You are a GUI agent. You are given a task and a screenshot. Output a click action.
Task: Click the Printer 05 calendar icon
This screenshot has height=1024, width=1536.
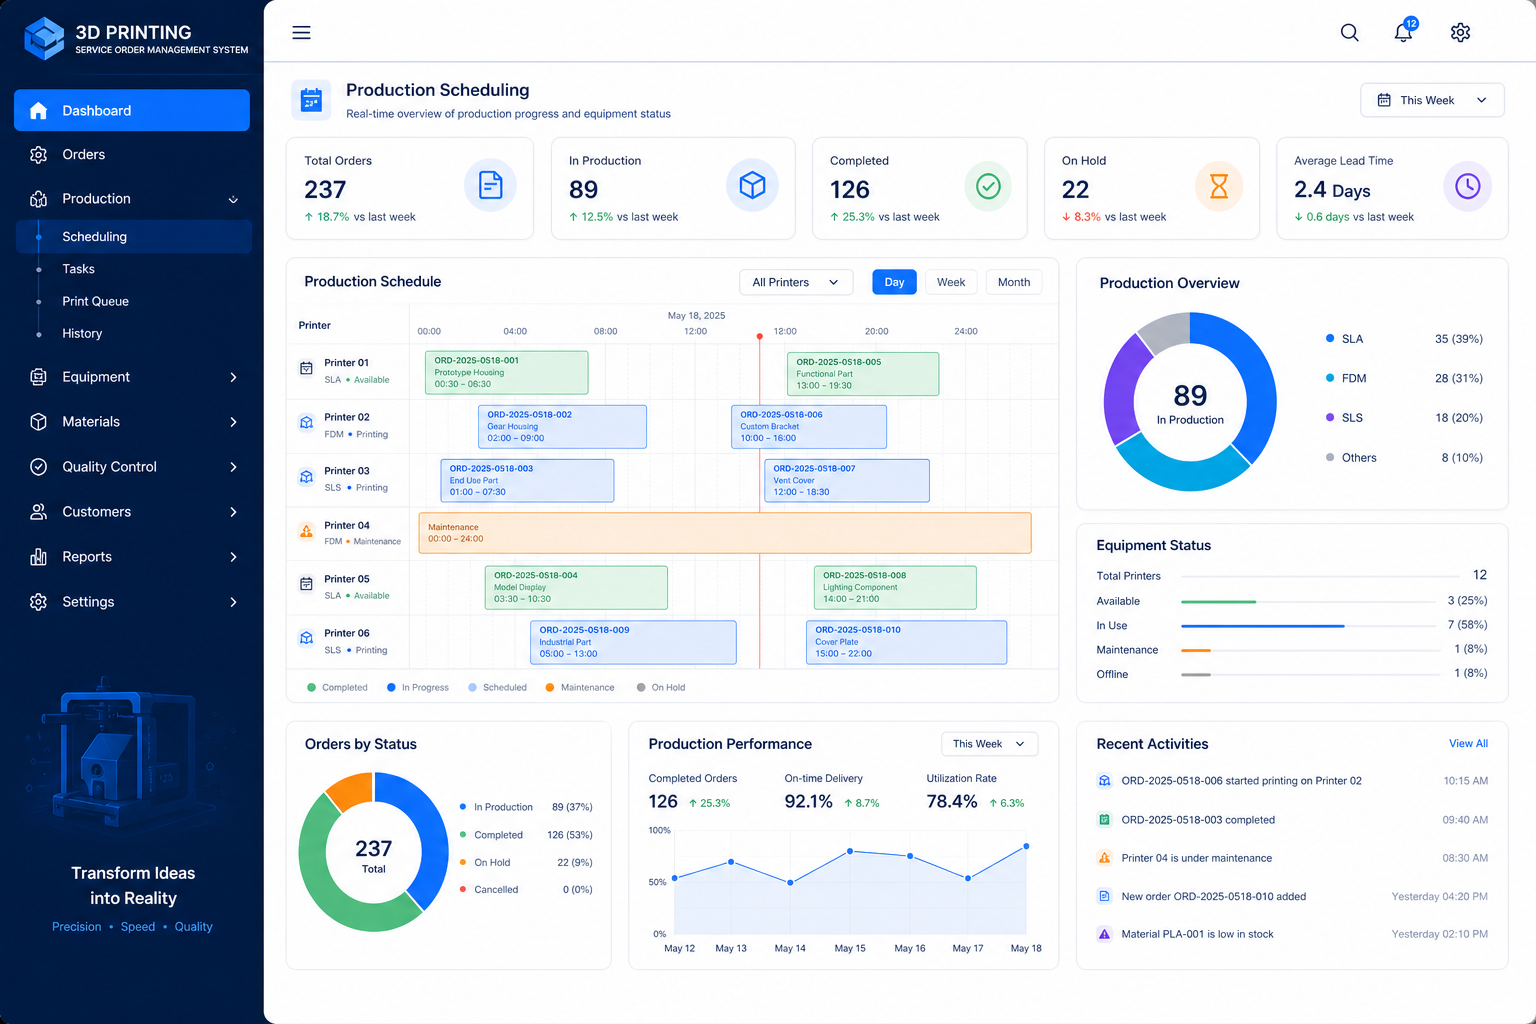(x=306, y=584)
